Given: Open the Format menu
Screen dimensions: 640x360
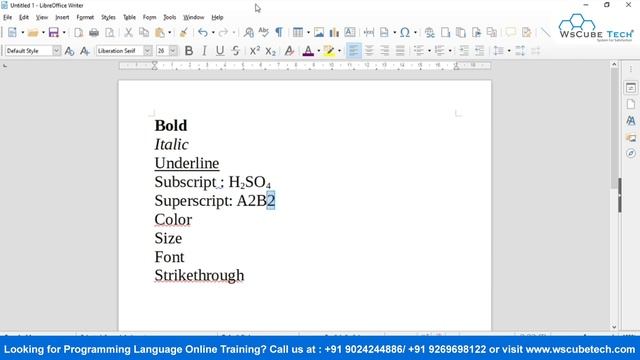Looking at the screenshot, I should click(85, 18).
